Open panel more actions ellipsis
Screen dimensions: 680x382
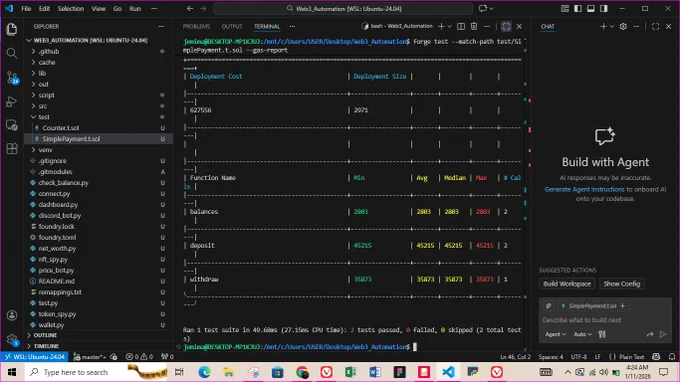tap(292, 26)
